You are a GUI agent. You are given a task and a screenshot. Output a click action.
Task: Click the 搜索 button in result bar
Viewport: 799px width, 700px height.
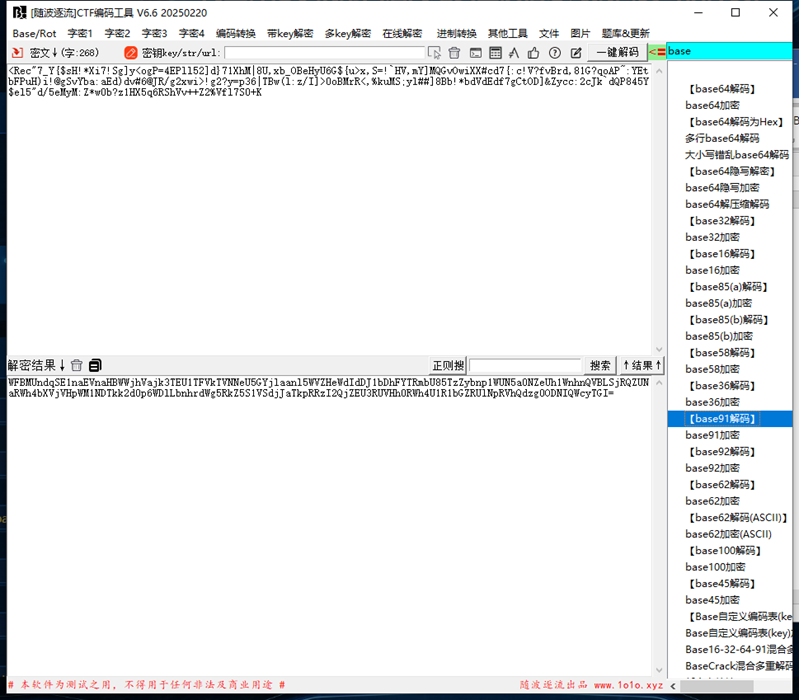point(599,366)
